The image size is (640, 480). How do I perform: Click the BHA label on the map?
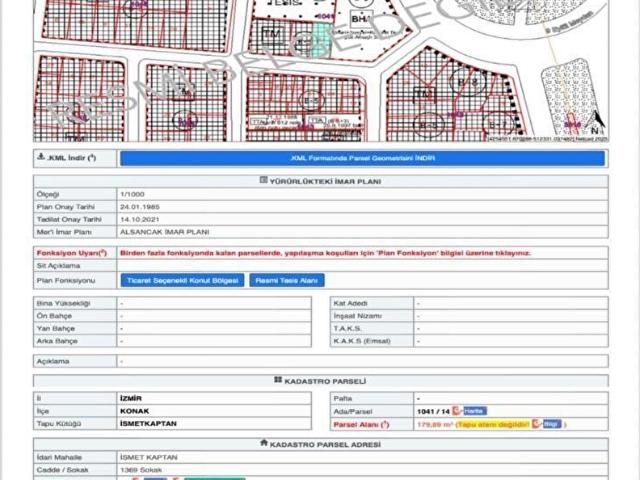[x=361, y=19]
